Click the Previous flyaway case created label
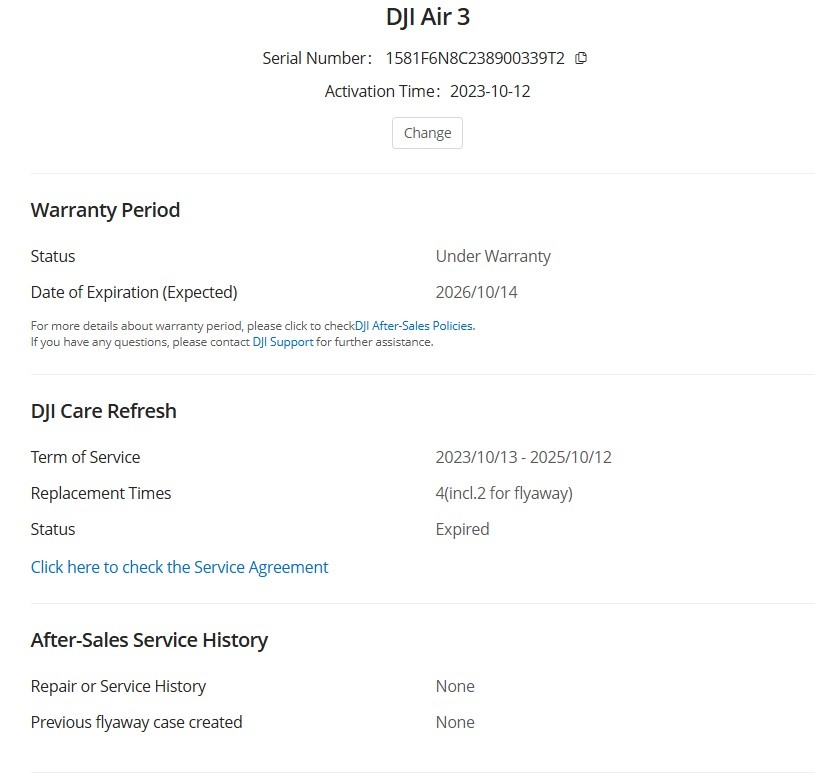The height and width of the screenshot is (776, 815). tap(136, 722)
